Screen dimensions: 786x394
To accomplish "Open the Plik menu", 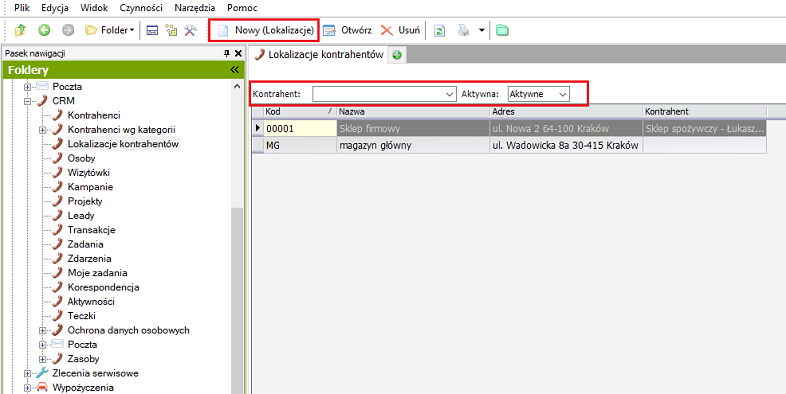I will [22, 8].
